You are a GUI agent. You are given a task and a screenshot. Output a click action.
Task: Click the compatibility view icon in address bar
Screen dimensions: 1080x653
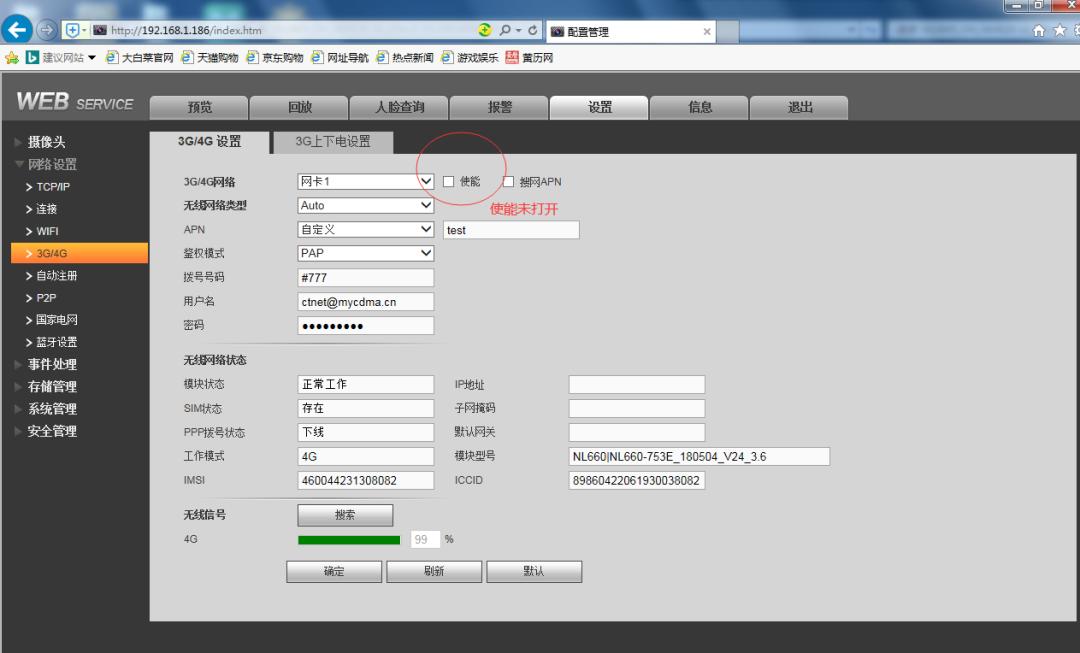[485, 30]
